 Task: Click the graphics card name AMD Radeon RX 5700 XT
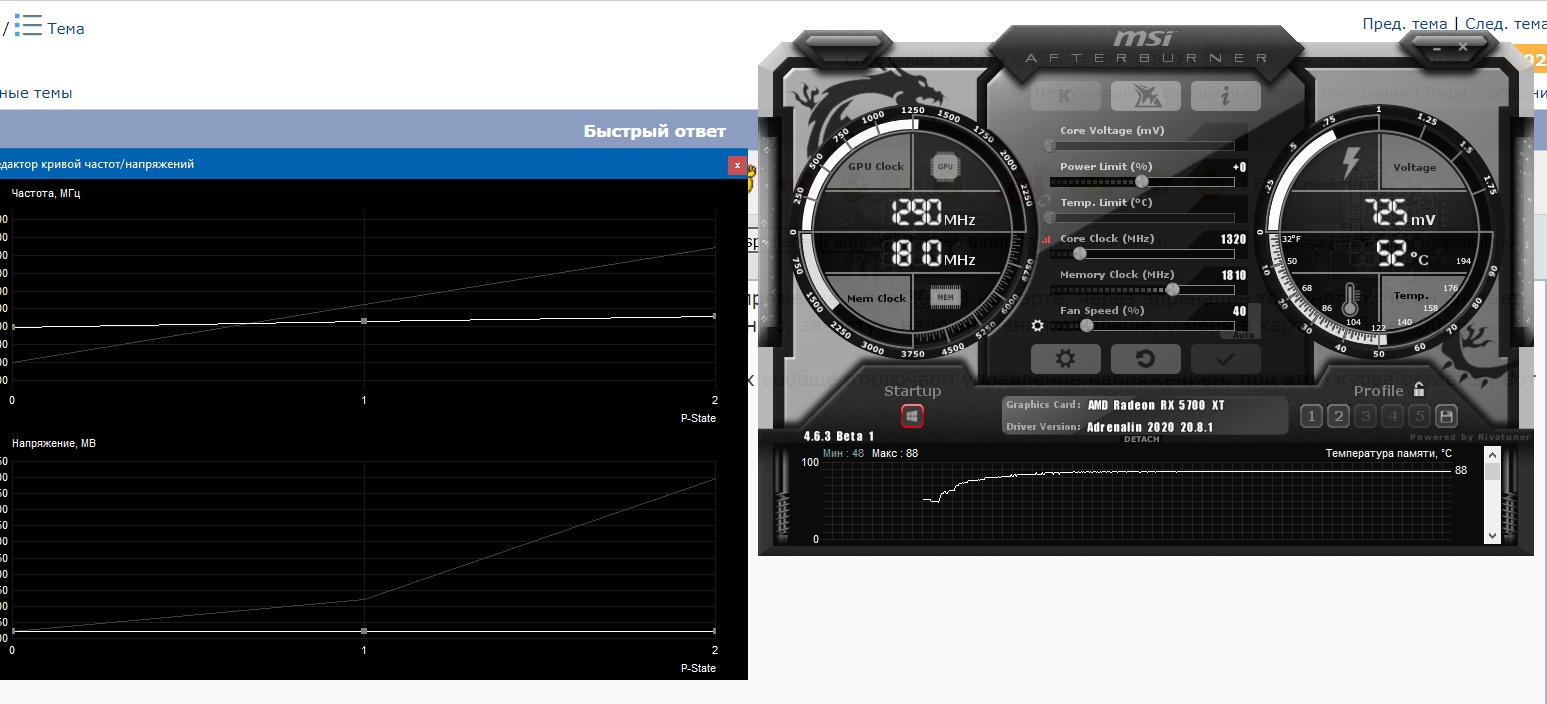(1154, 405)
